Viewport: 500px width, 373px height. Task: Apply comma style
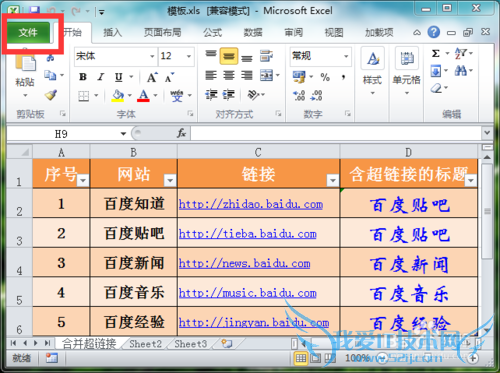[343, 77]
